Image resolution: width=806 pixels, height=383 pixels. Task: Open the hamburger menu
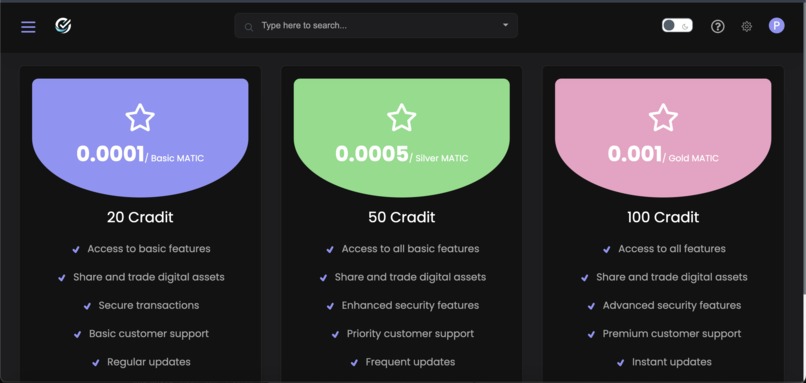[x=28, y=27]
